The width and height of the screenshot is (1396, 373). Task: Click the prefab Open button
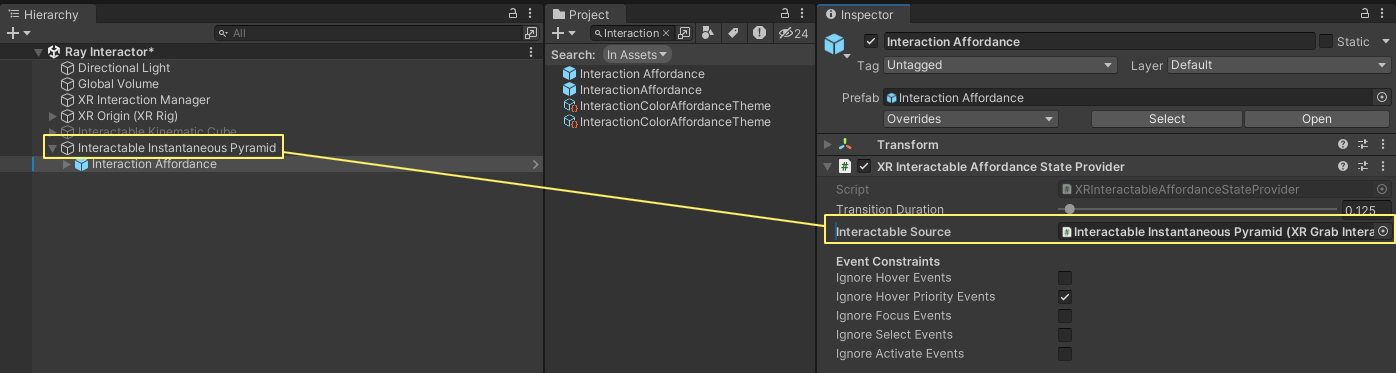[x=1317, y=119]
